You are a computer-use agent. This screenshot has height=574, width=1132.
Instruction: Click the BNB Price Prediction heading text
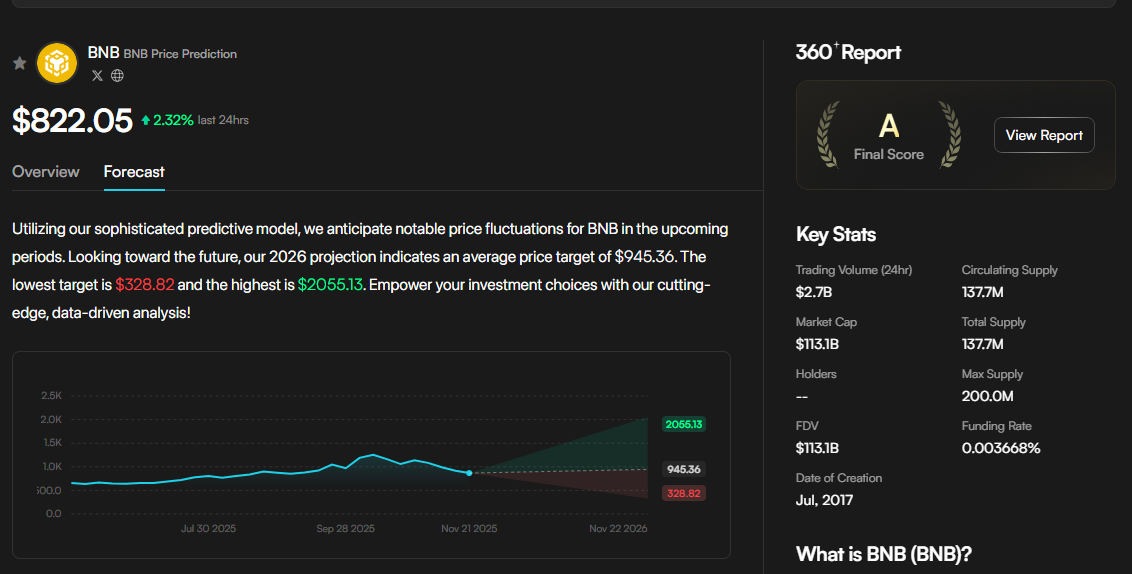point(180,54)
